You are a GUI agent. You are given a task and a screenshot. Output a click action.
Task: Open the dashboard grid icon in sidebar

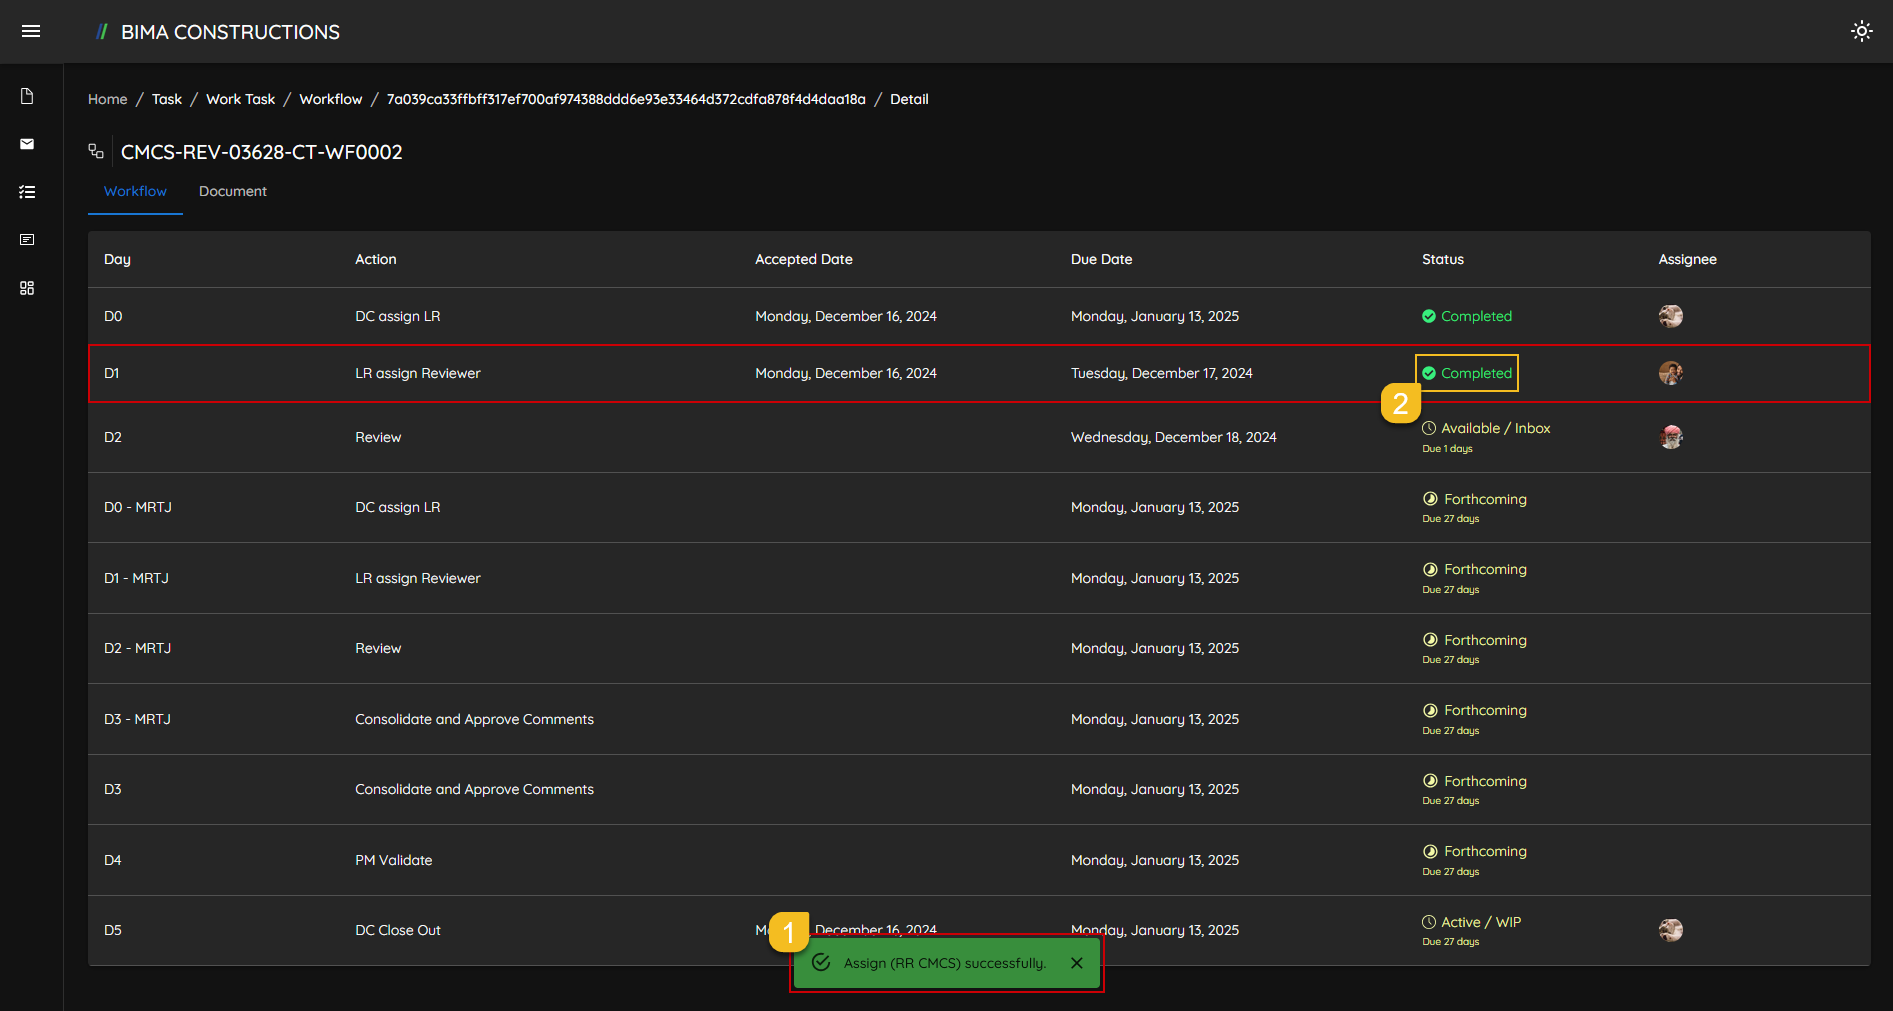27,288
